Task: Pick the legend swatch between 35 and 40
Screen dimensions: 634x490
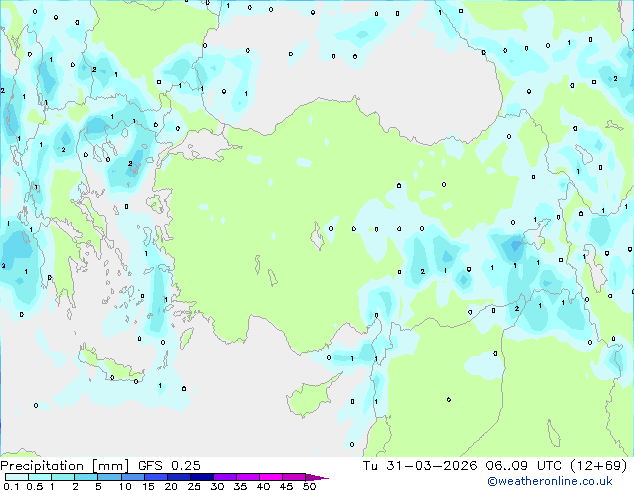Action: (x=247, y=477)
